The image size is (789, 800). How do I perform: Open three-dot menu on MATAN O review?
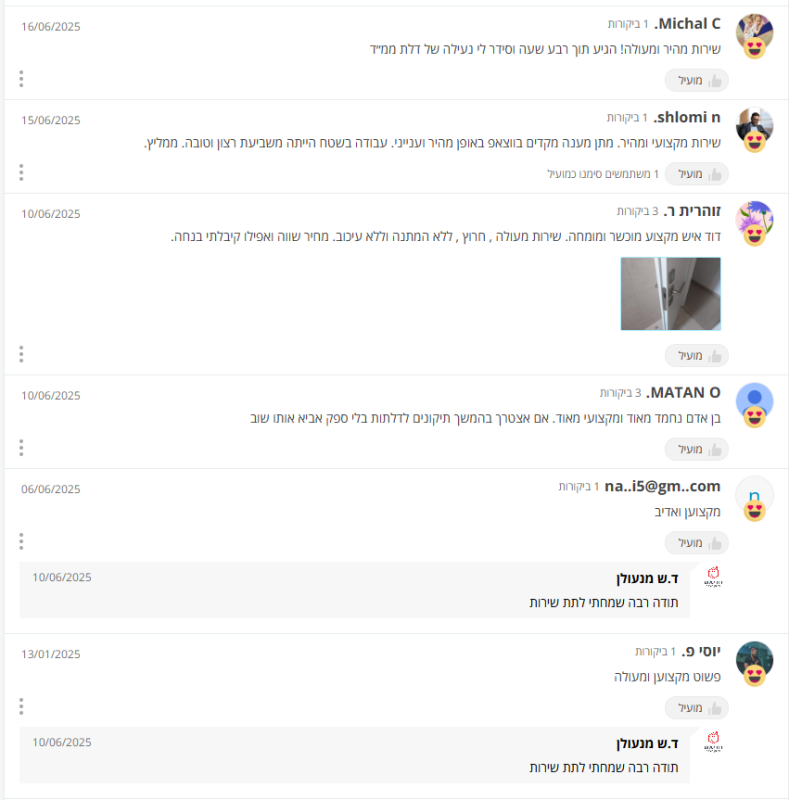(21, 447)
